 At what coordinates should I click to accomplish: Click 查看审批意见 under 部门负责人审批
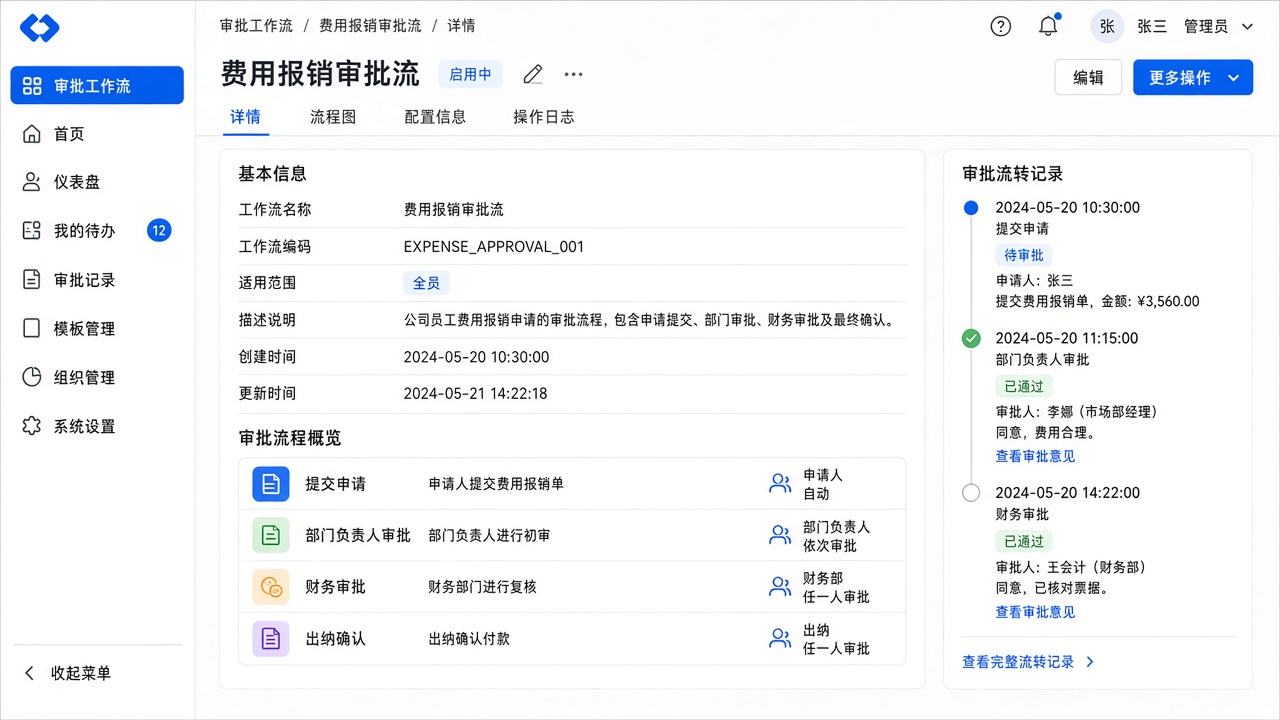click(1035, 456)
